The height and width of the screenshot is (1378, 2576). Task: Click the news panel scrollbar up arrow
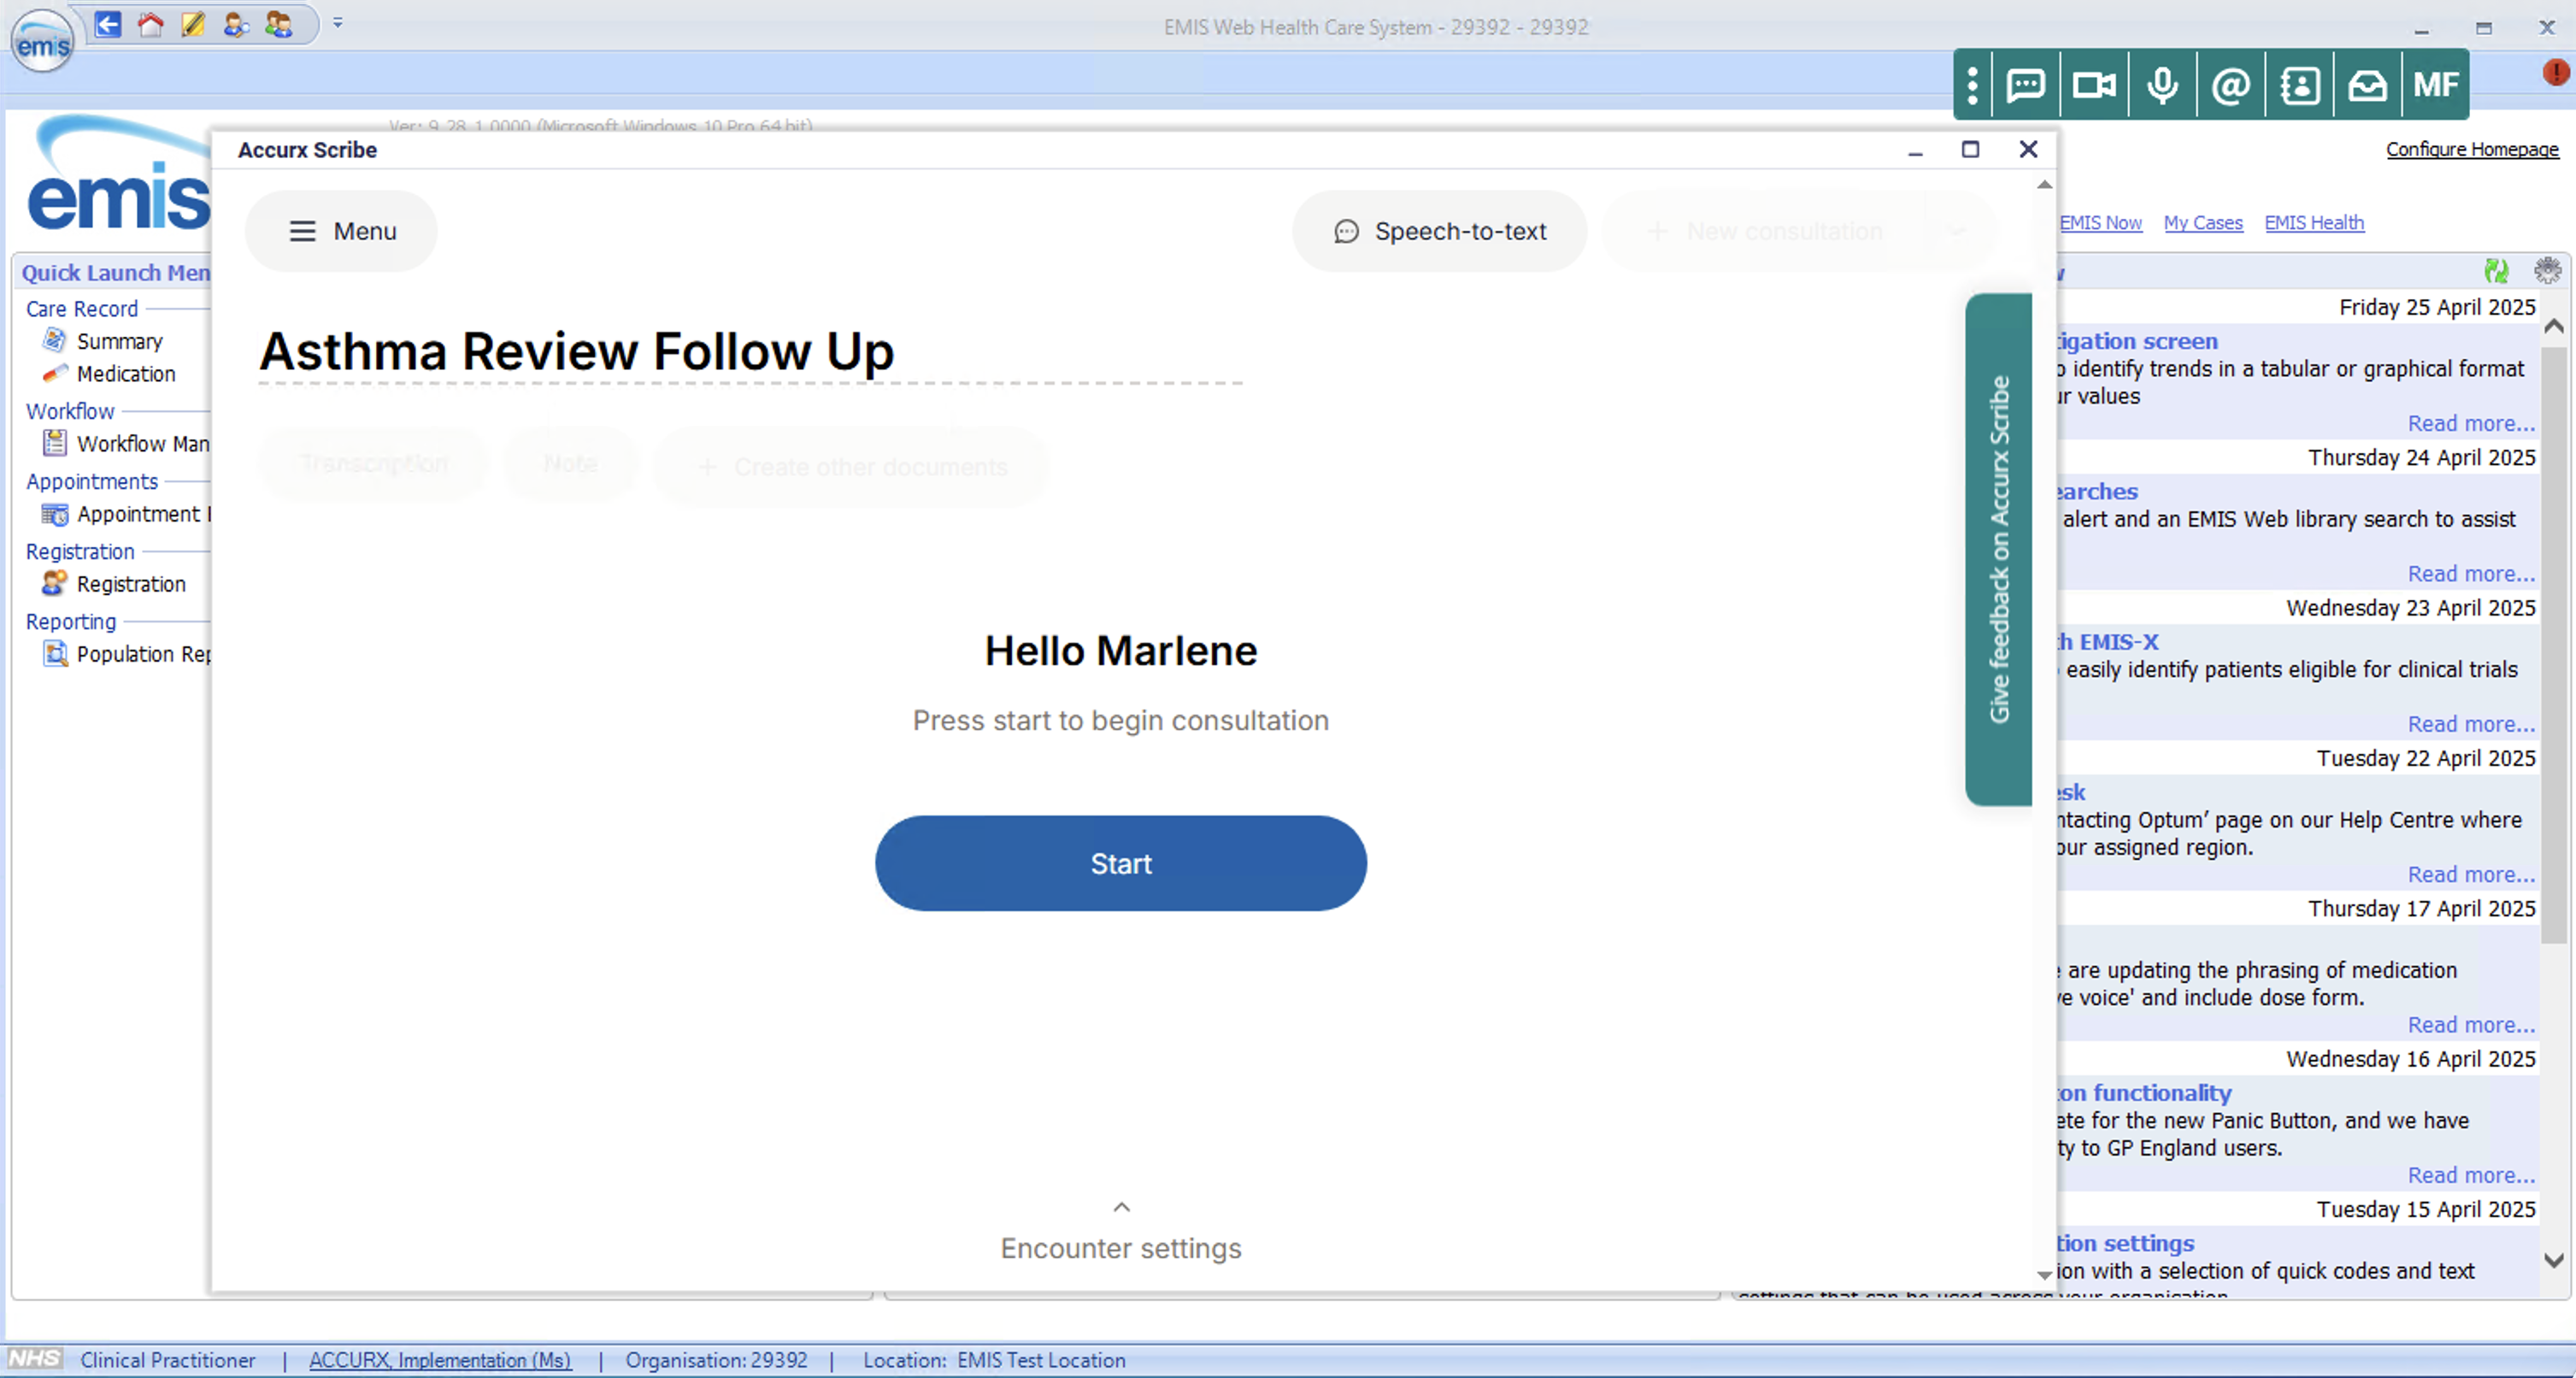pos(2554,326)
